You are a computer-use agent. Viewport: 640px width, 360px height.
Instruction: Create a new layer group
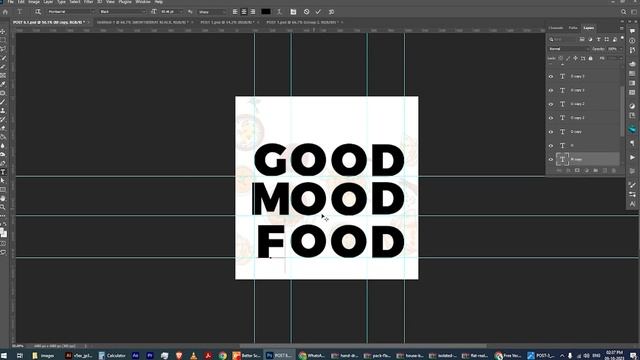click(596, 170)
